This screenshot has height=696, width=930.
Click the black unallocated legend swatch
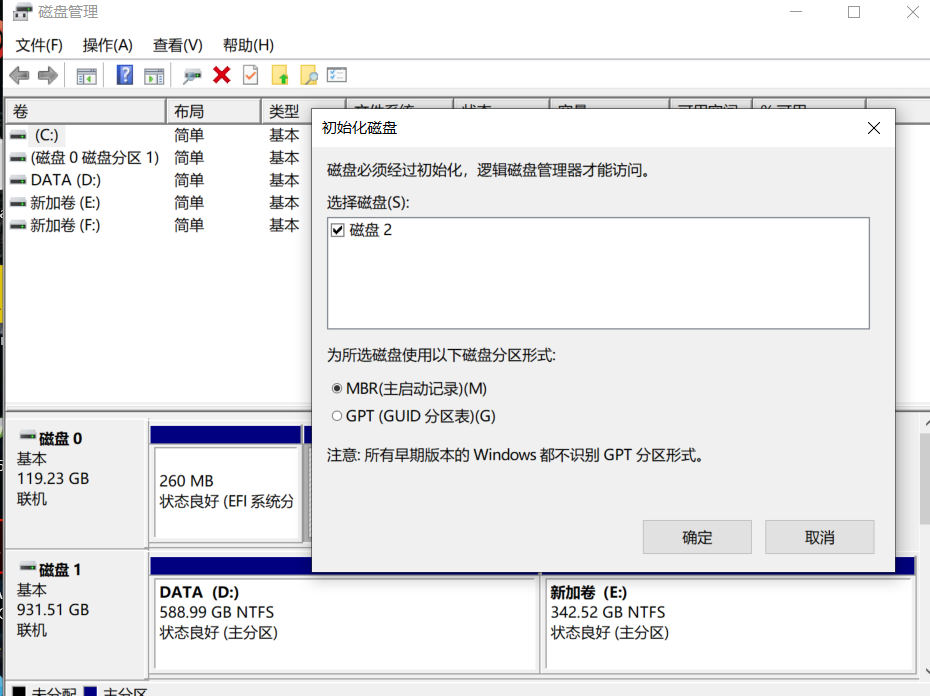pyautogui.click(x=19, y=692)
